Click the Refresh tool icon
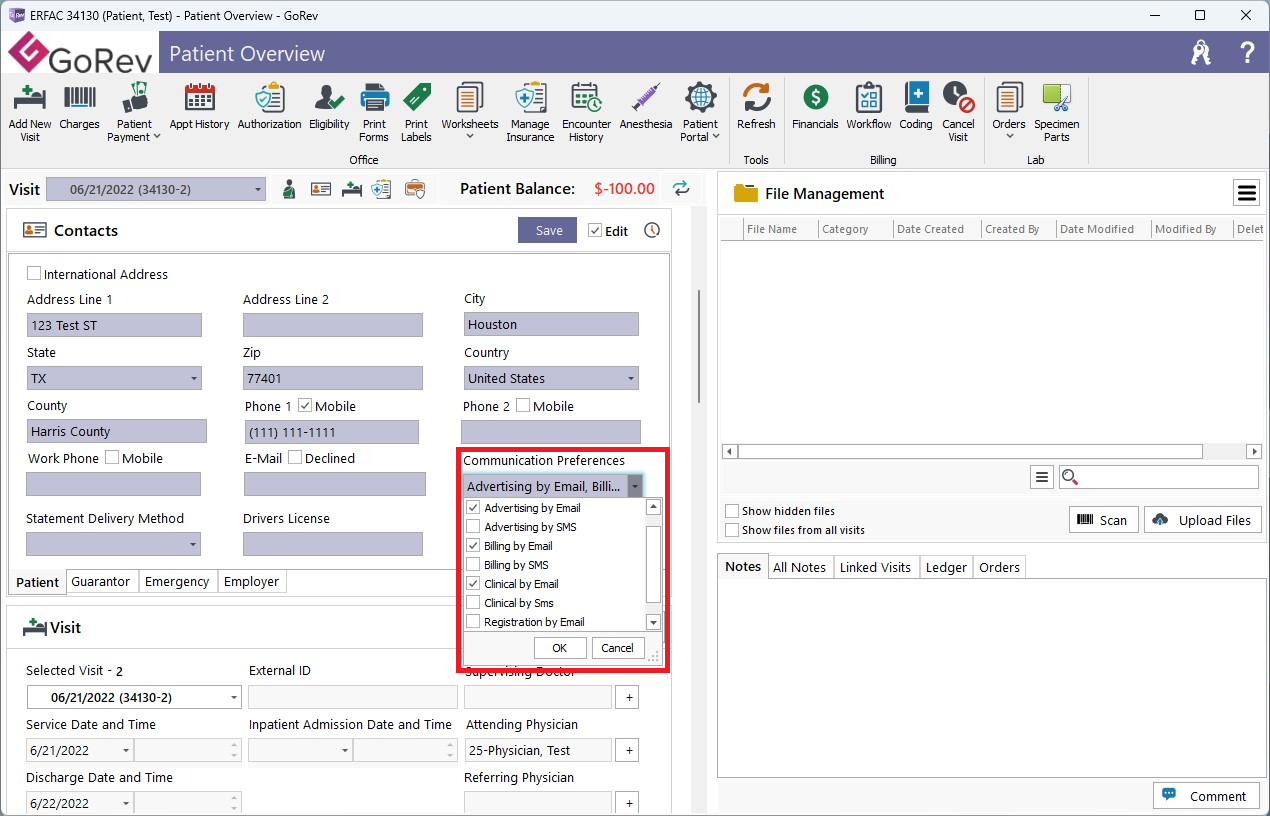This screenshot has height=816, width=1270. 756,98
